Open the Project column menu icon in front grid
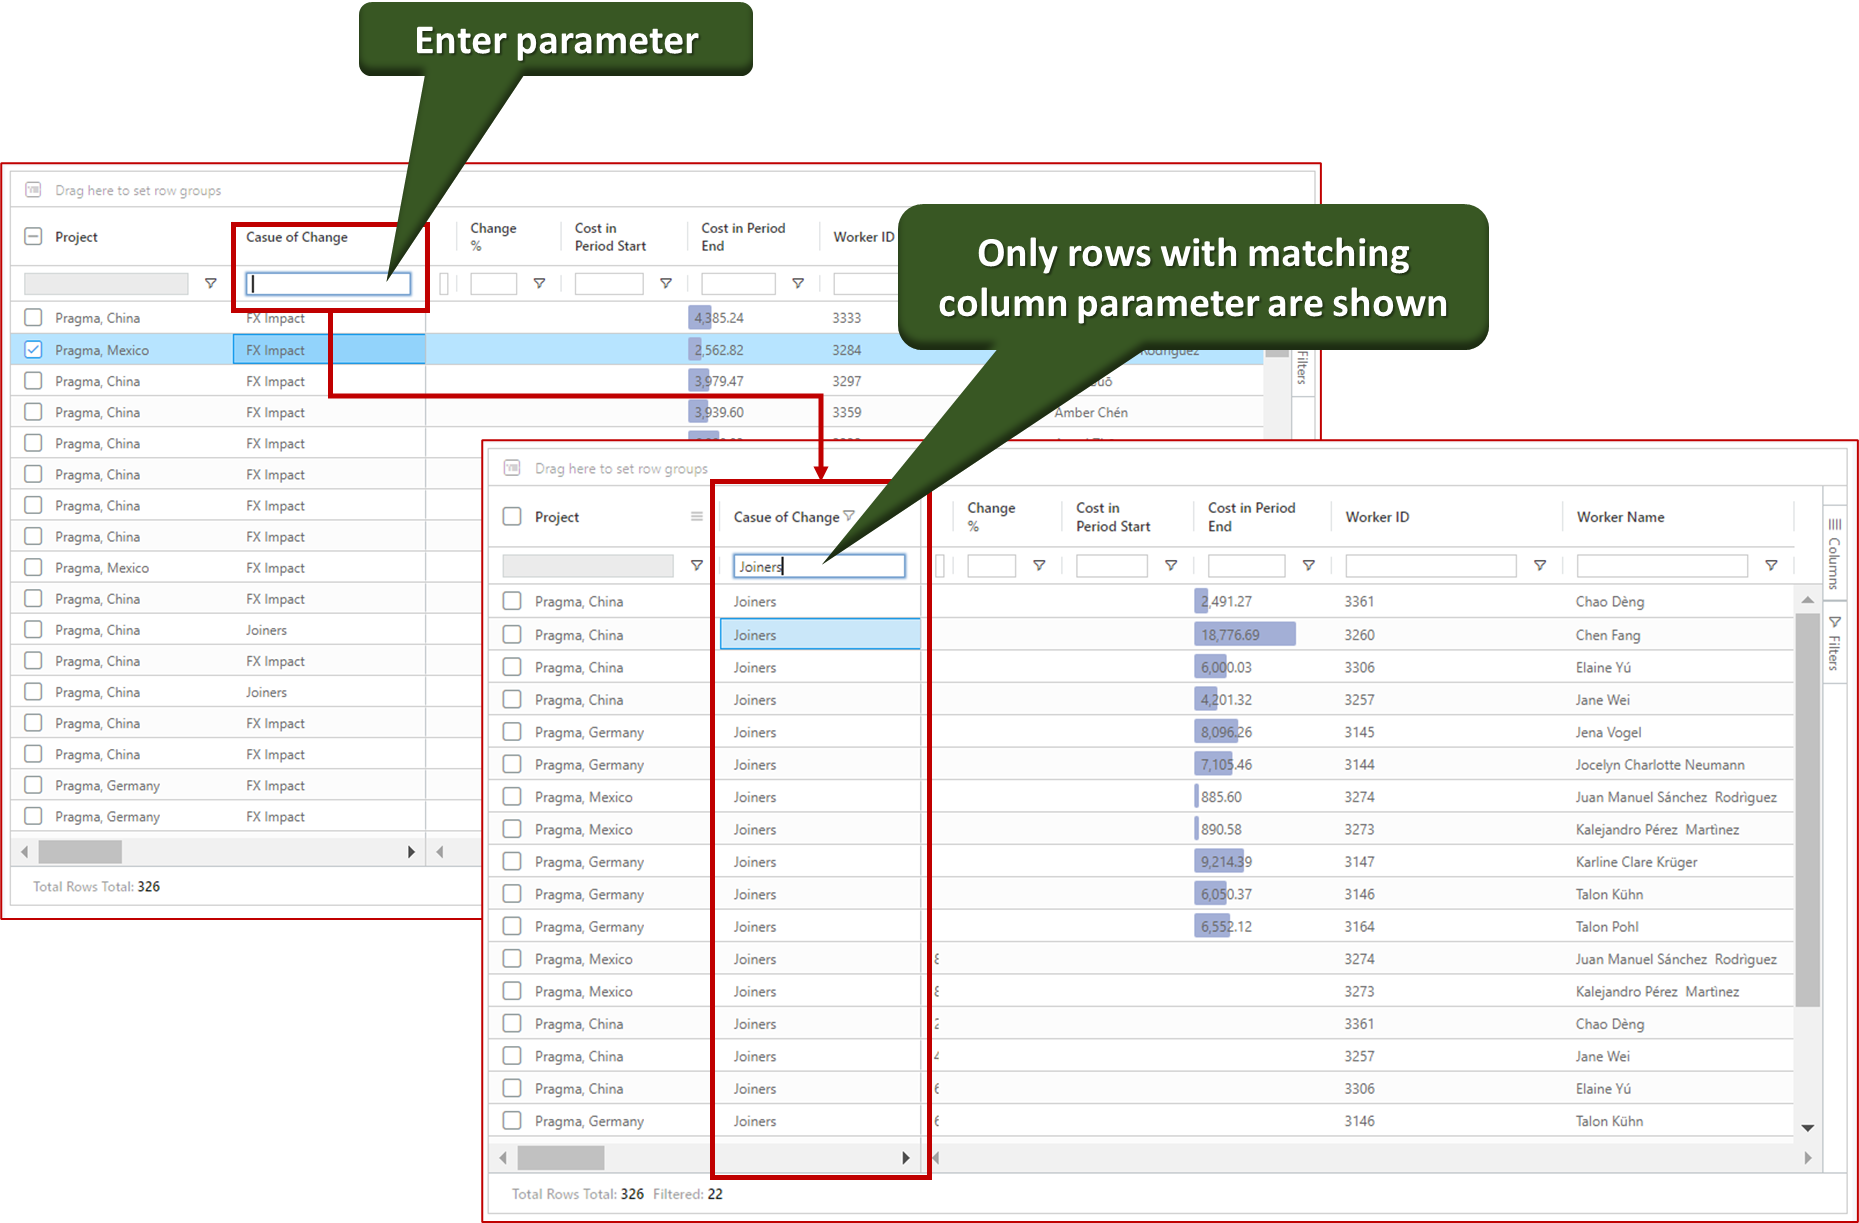Viewport: 1859px width, 1223px height. point(697,517)
